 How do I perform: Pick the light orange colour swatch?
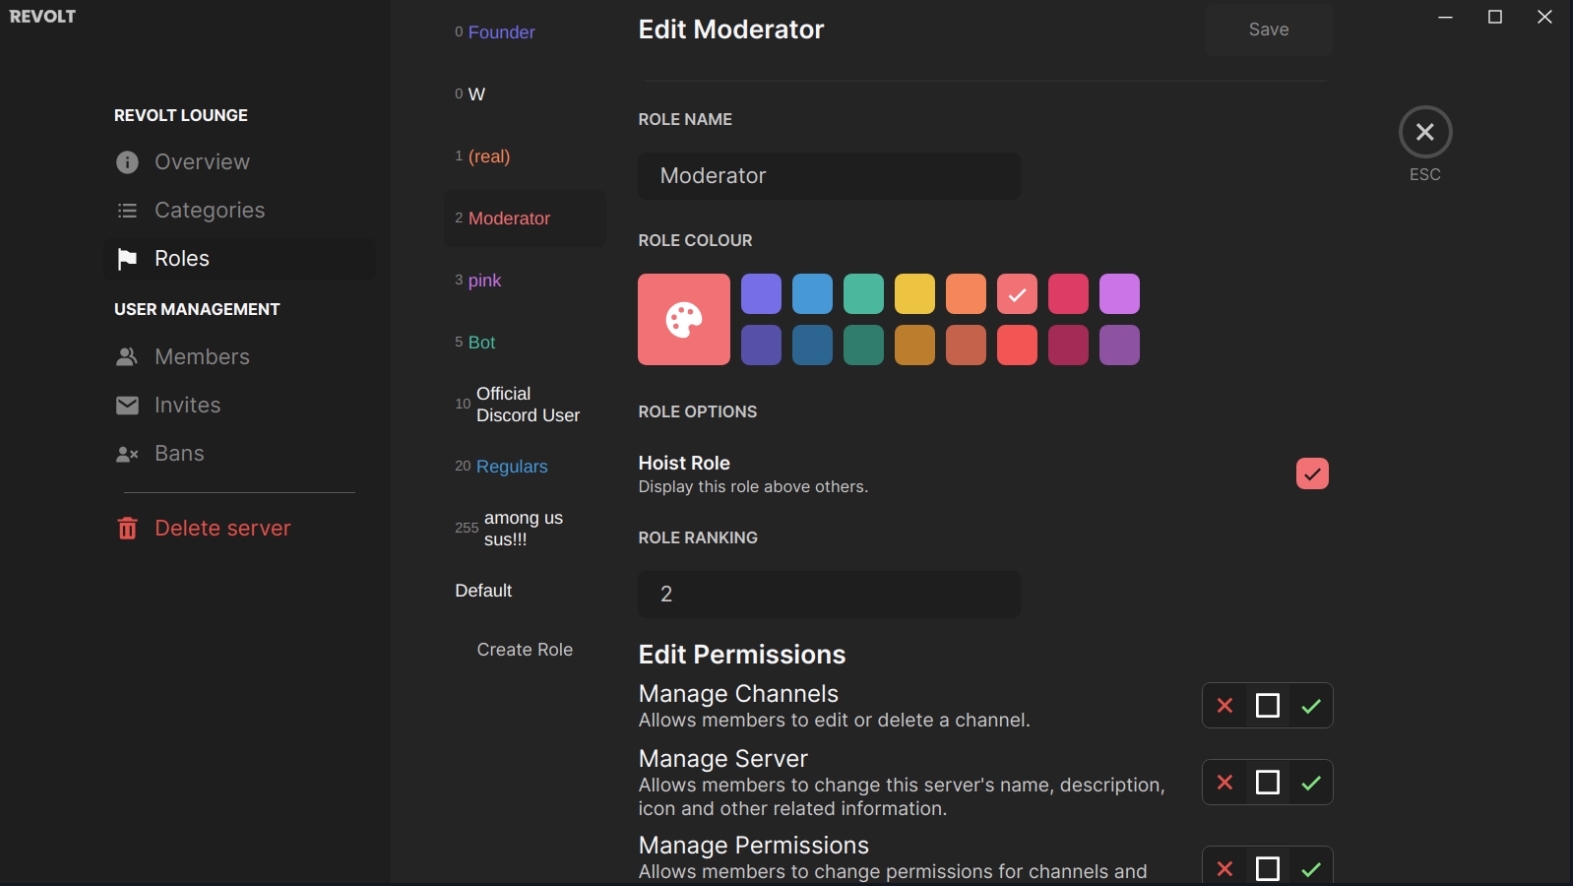point(966,294)
